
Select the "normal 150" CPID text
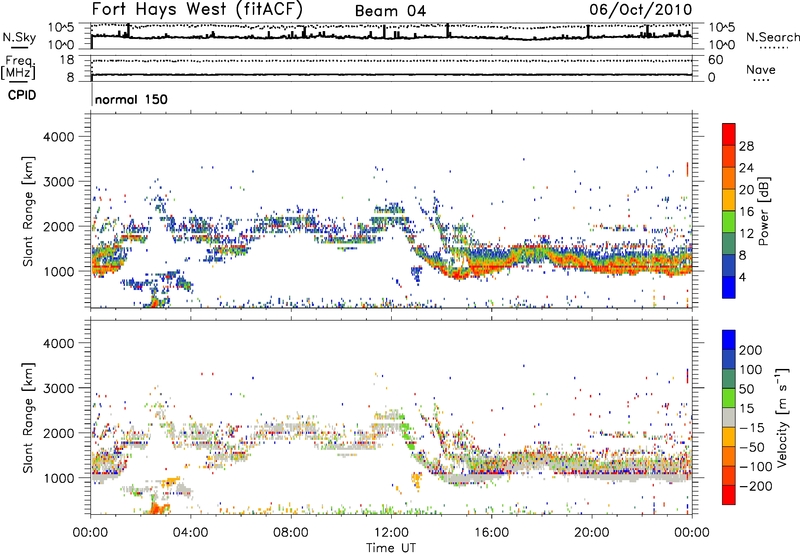pyautogui.click(x=131, y=99)
